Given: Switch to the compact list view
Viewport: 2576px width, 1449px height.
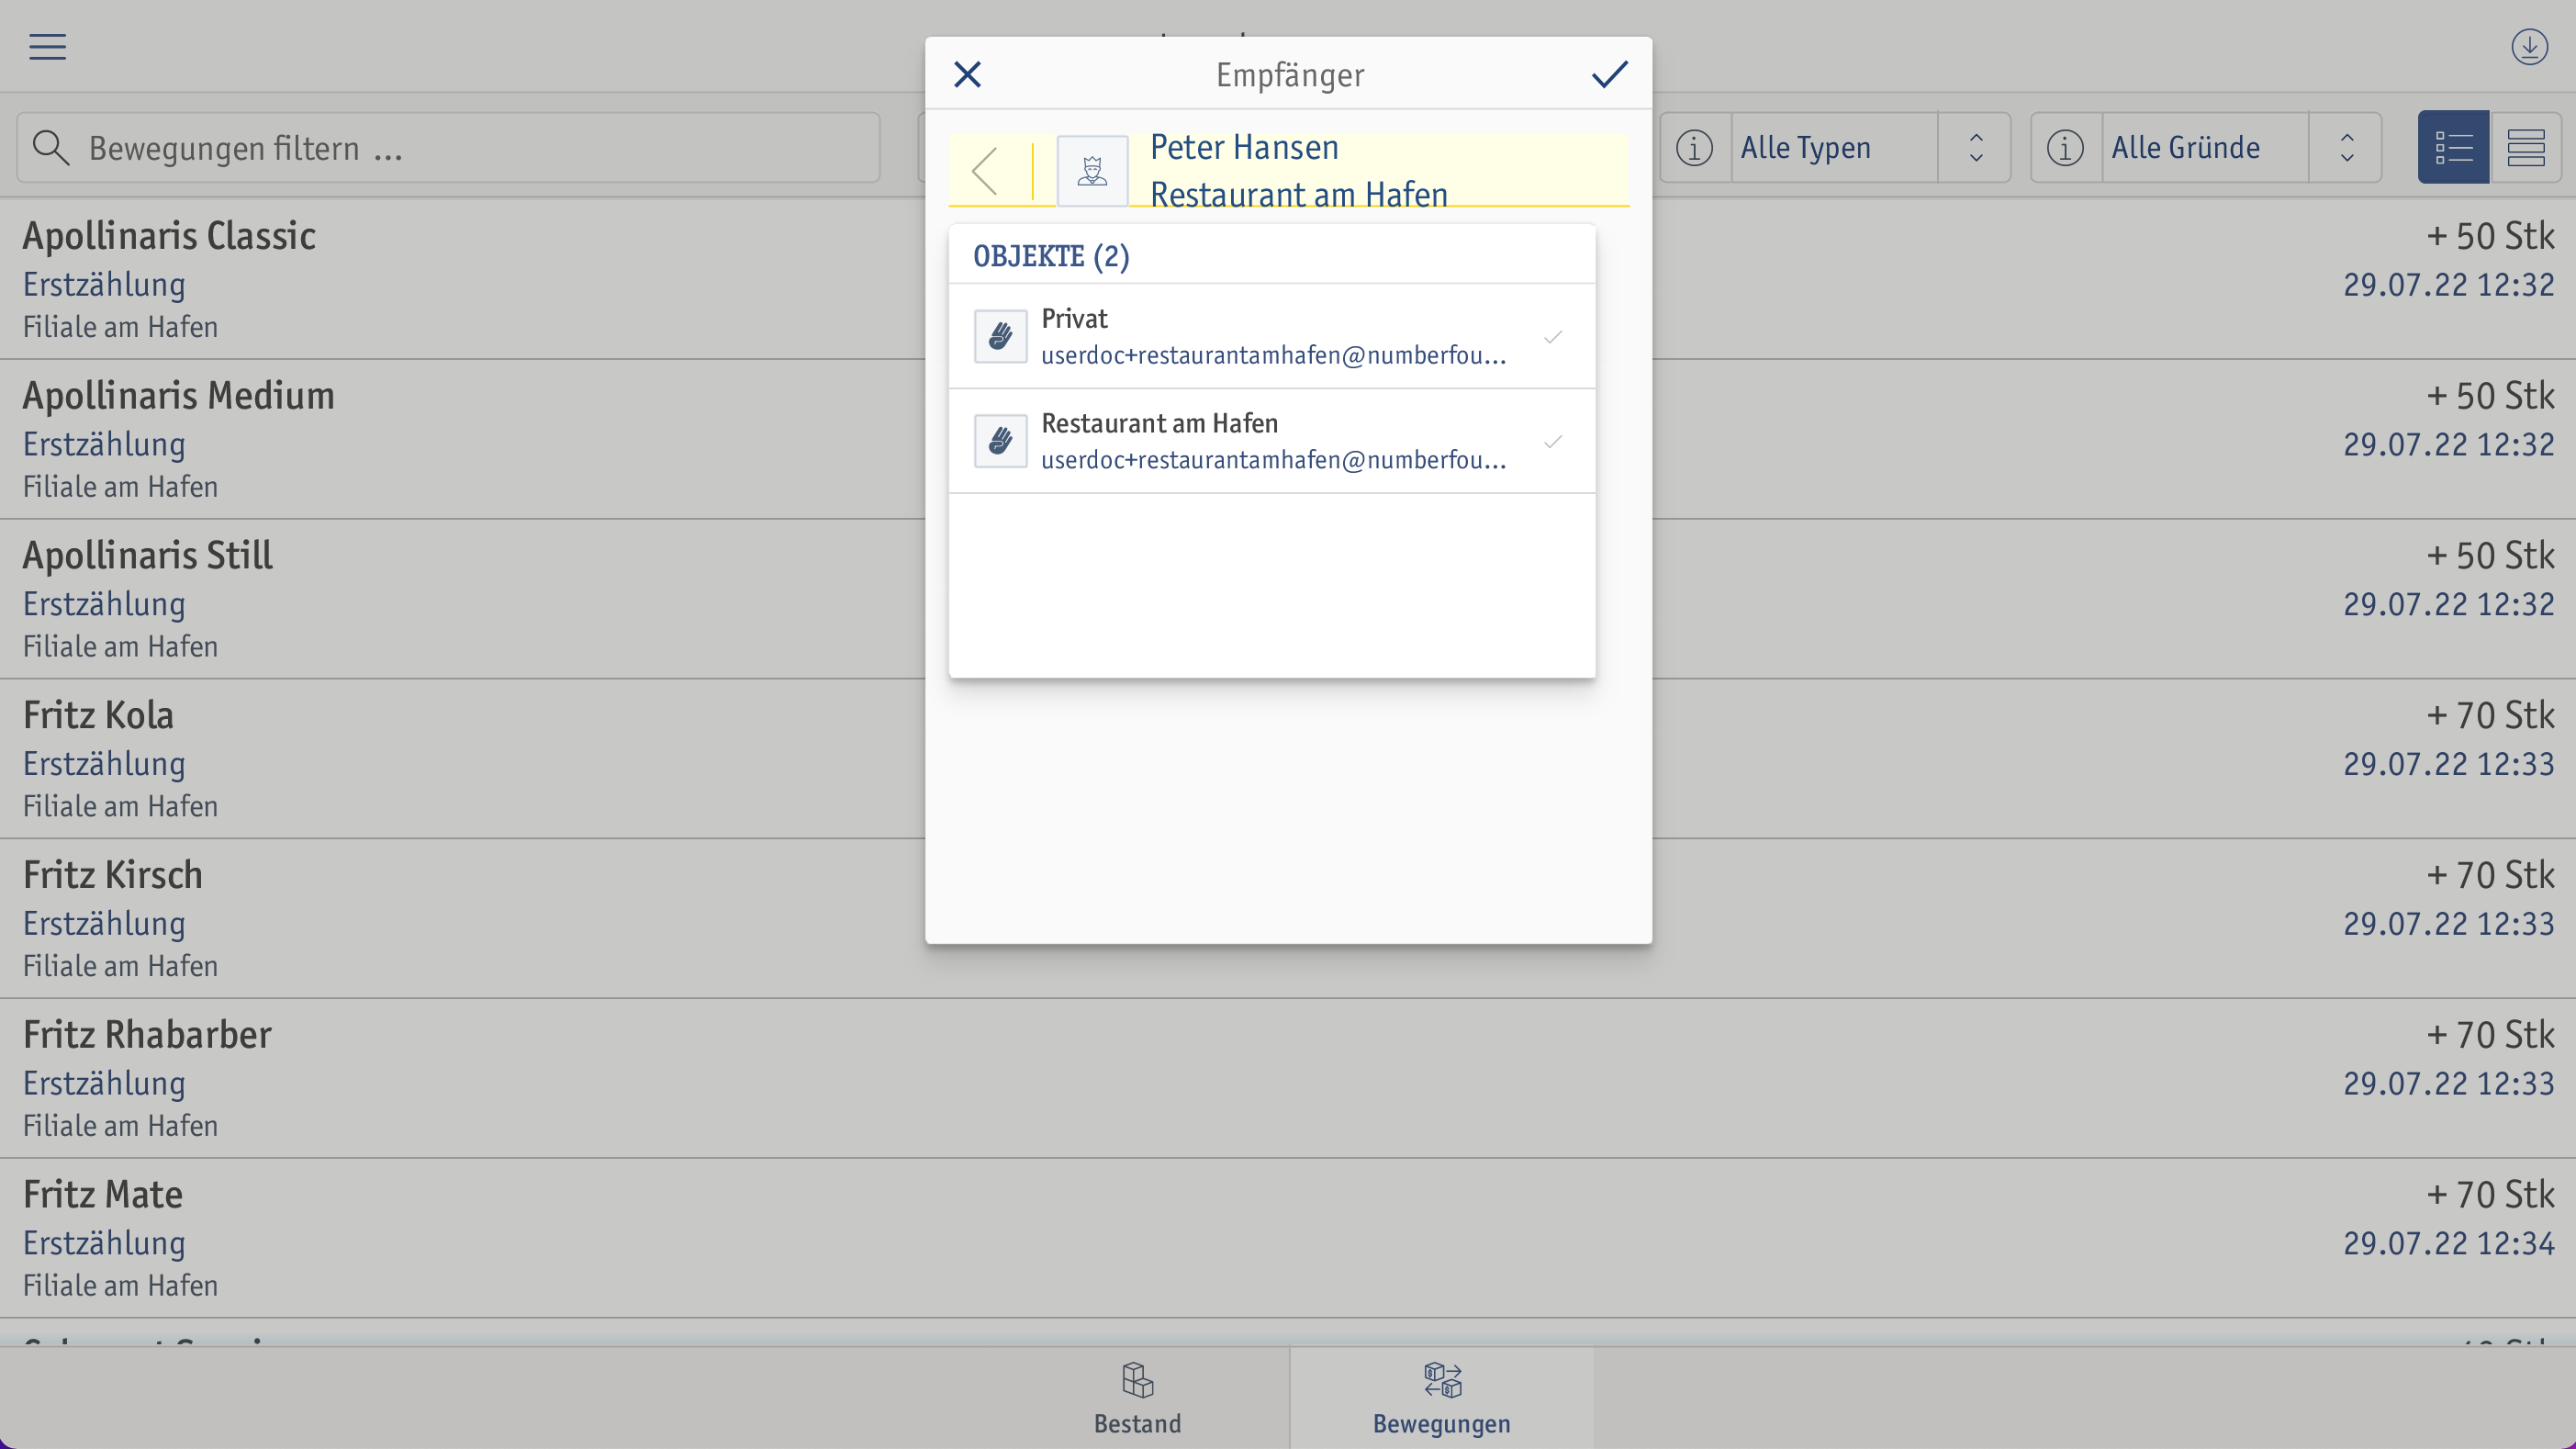Looking at the screenshot, I should 2525,147.
